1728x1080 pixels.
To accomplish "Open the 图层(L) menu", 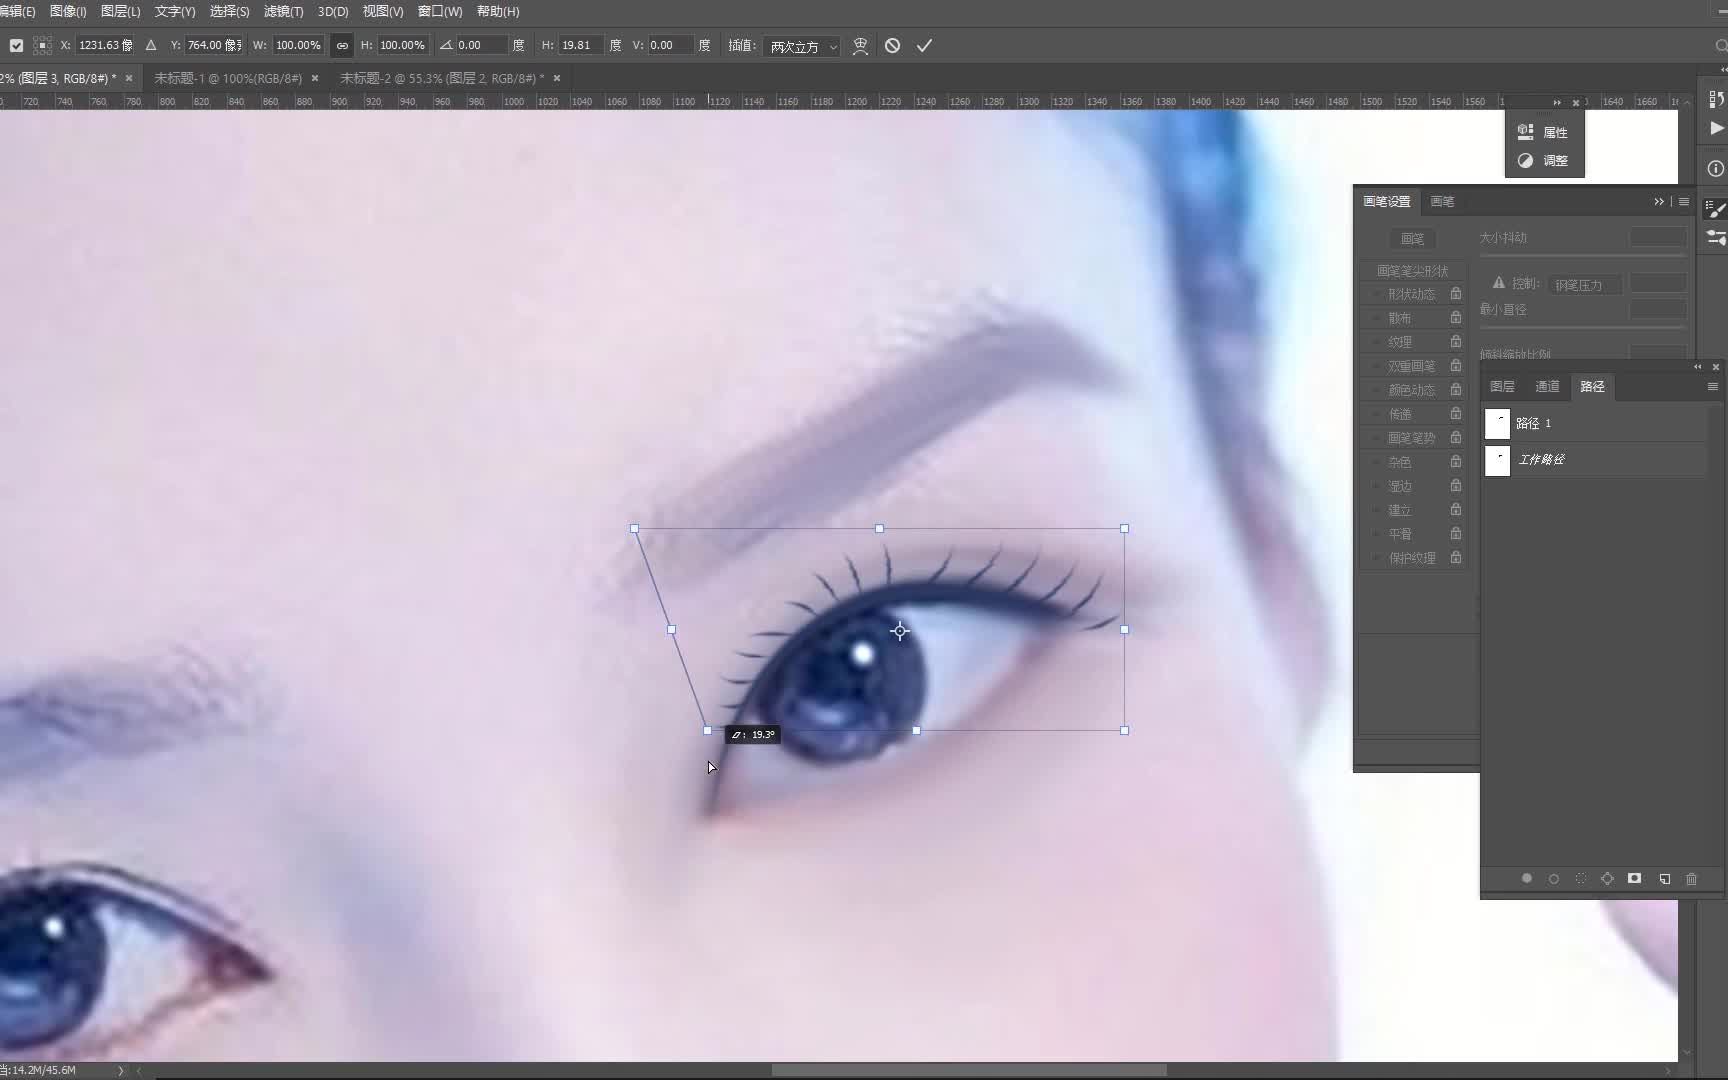I will coord(120,12).
